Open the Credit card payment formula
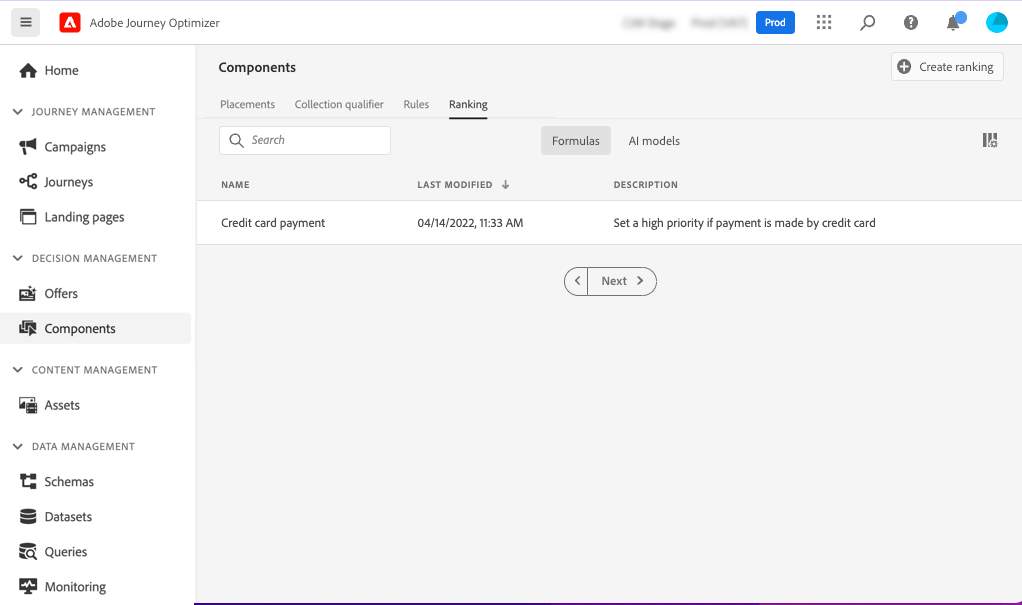 tap(270, 222)
